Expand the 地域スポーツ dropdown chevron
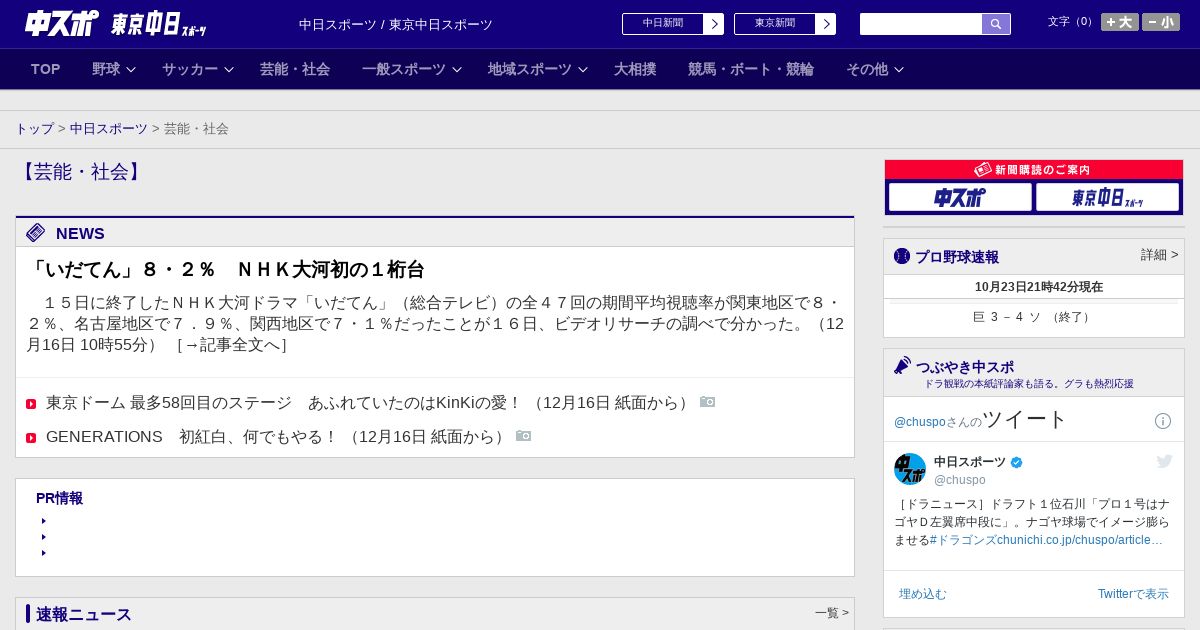 click(x=583, y=70)
